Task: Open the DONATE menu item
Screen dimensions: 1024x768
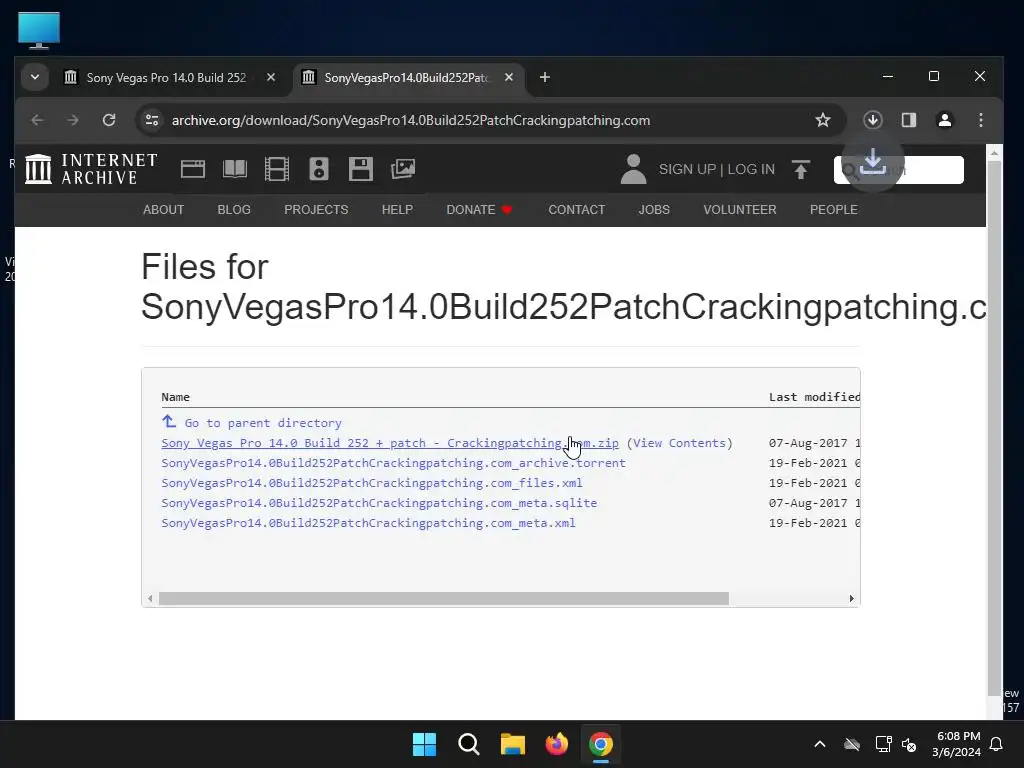Action: (479, 210)
